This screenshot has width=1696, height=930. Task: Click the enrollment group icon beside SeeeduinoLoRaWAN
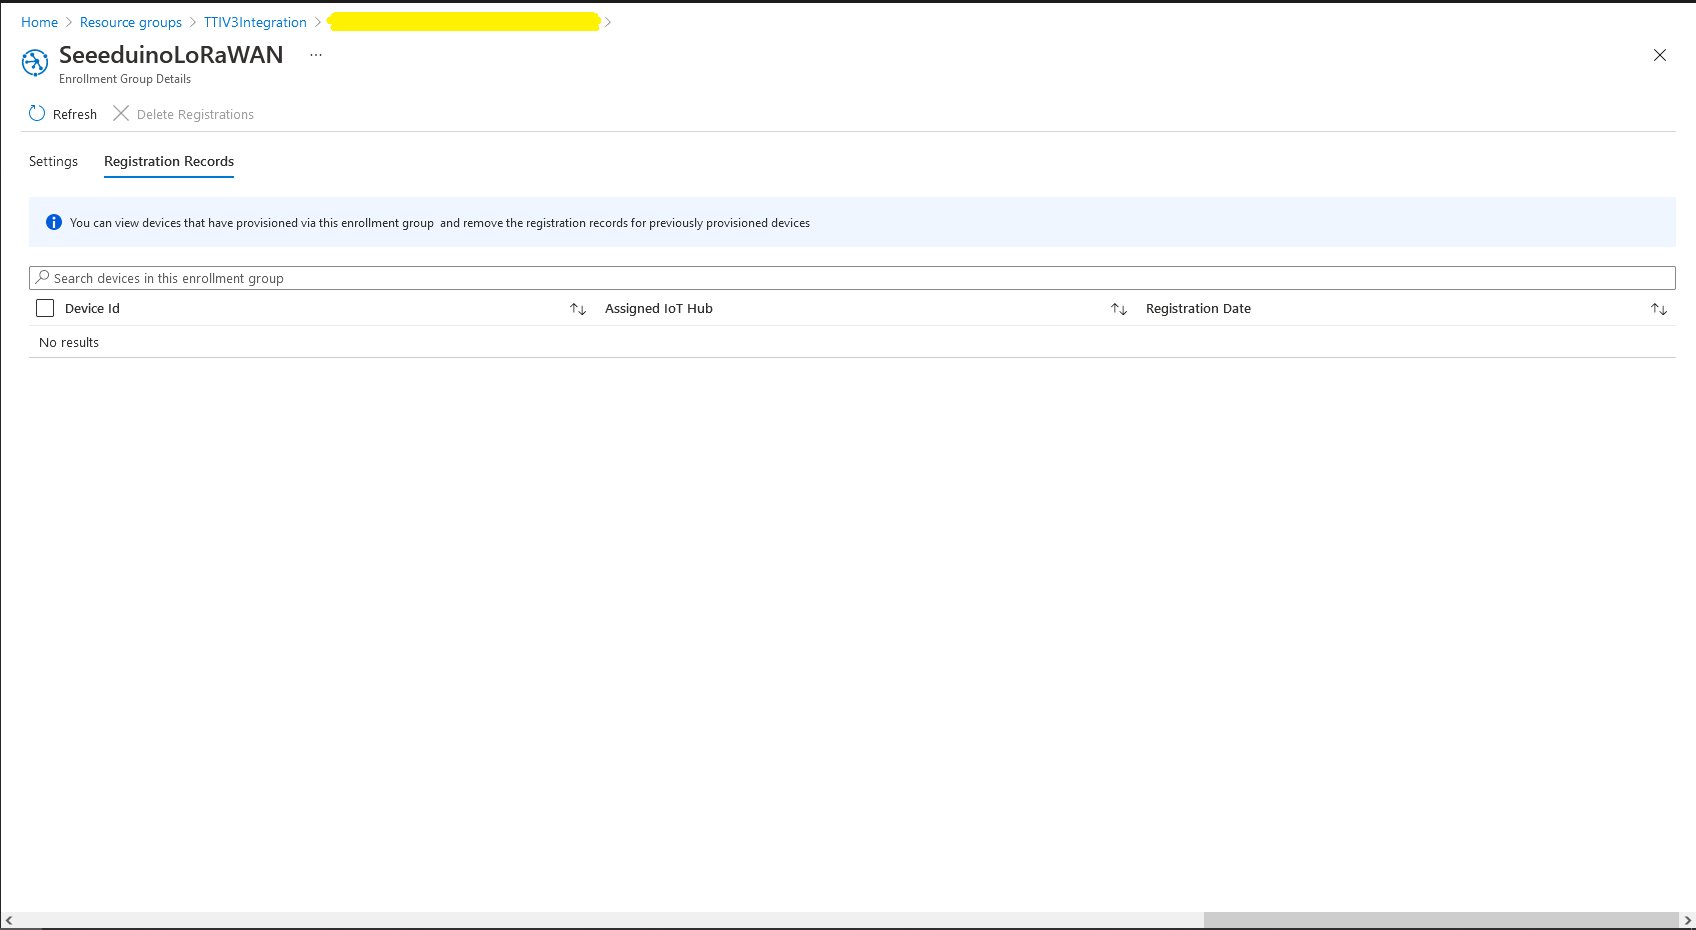point(35,63)
